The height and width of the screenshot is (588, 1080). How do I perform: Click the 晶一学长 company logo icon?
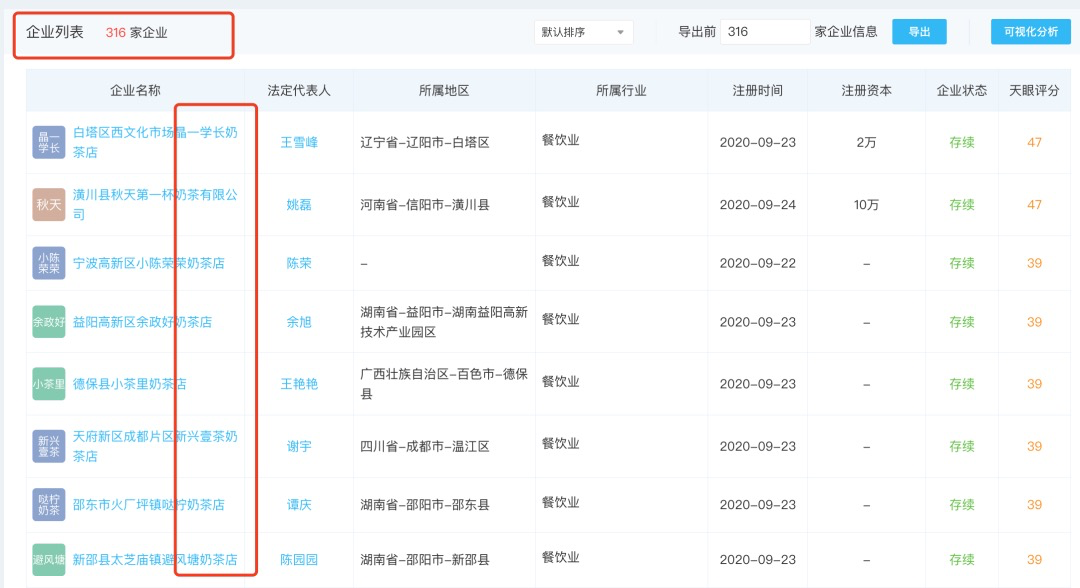tap(49, 142)
